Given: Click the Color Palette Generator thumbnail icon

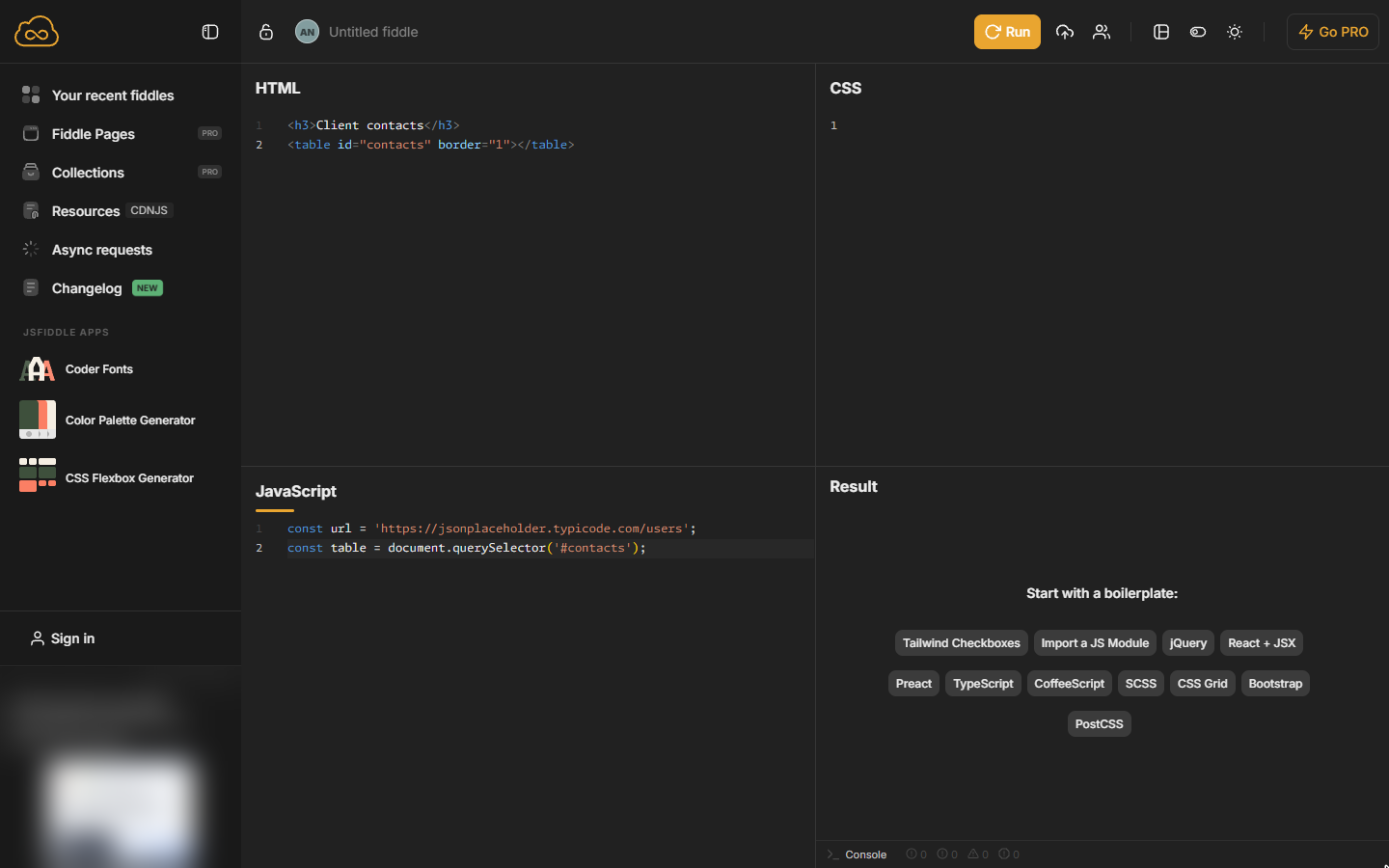Looking at the screenshot, I should [37, 420].
